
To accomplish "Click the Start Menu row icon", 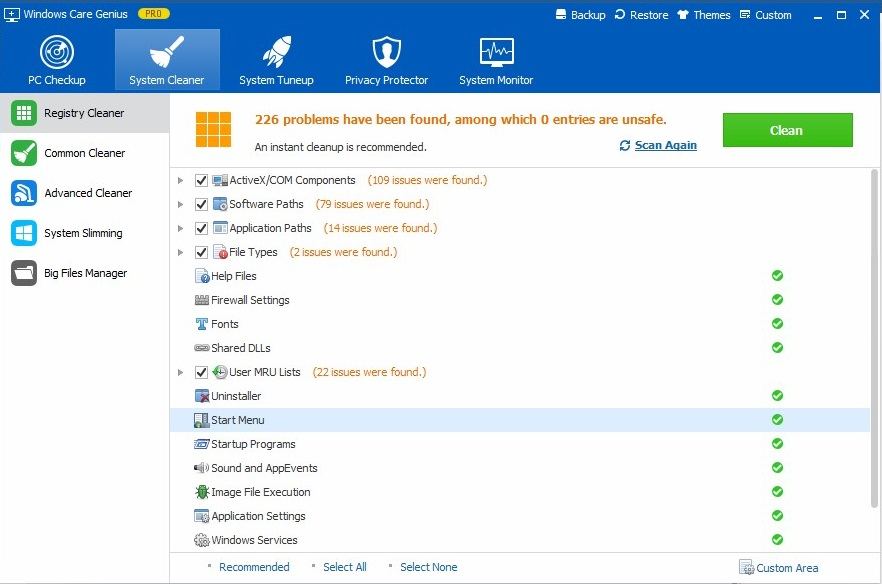I will pyautogui.click(x=202, y=420).
